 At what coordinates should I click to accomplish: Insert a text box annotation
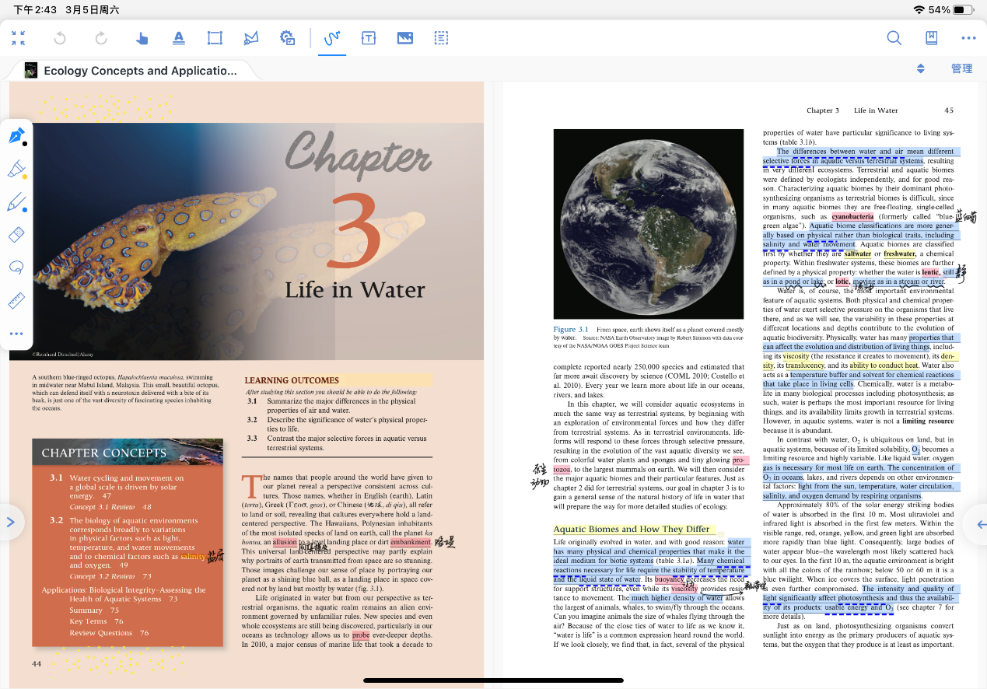coord(368,38)
